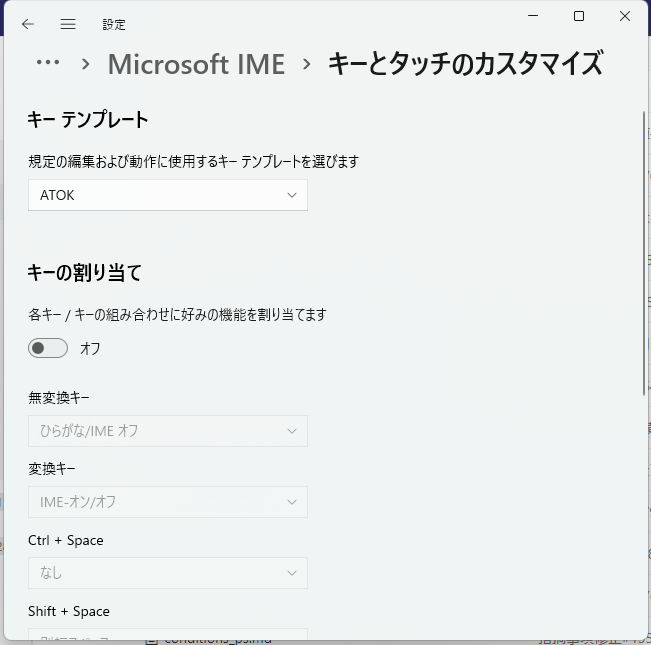Open the Shift + Space dropdown
Screen dimensions: 651x645
tap(168, 635)
